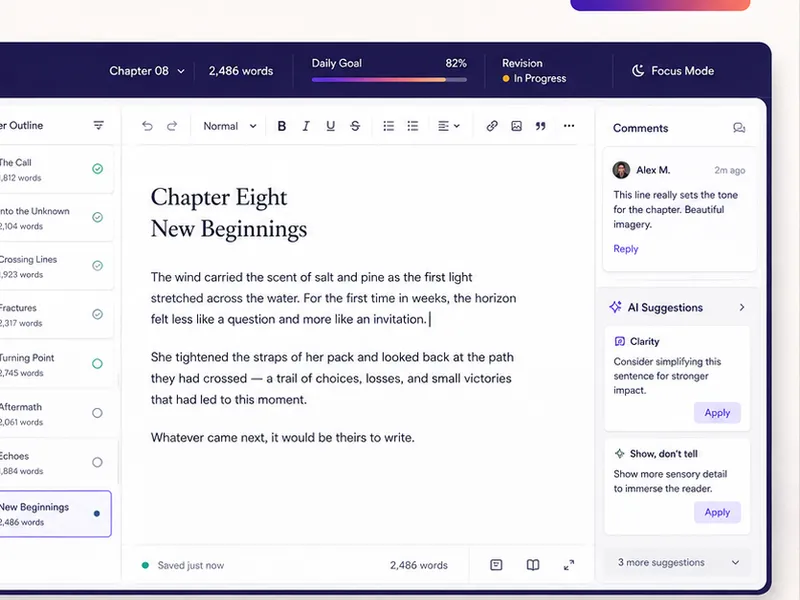
Task: Click the green saved status dot
Action: click(145, 565)
